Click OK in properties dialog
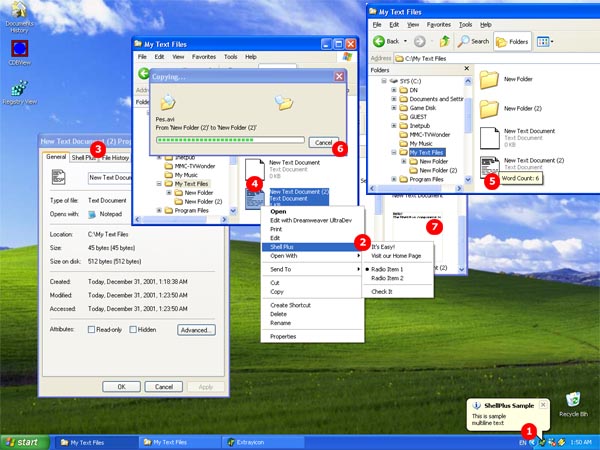This screenshot has height=450, width=600. (x=121, y=386)
